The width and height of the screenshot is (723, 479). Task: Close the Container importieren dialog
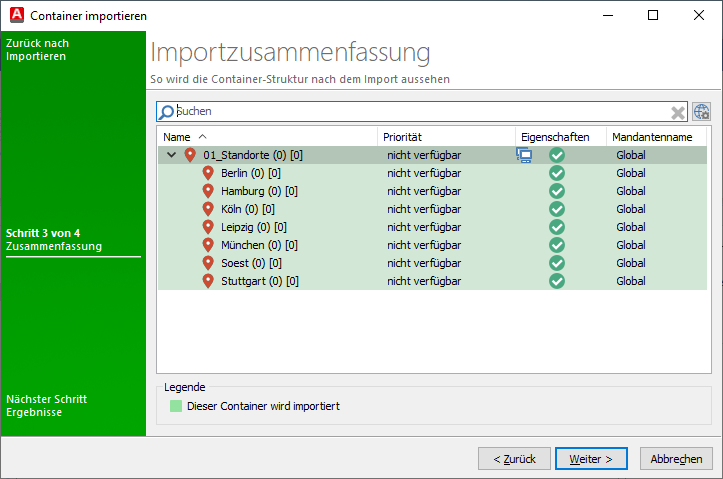[699, 15]
